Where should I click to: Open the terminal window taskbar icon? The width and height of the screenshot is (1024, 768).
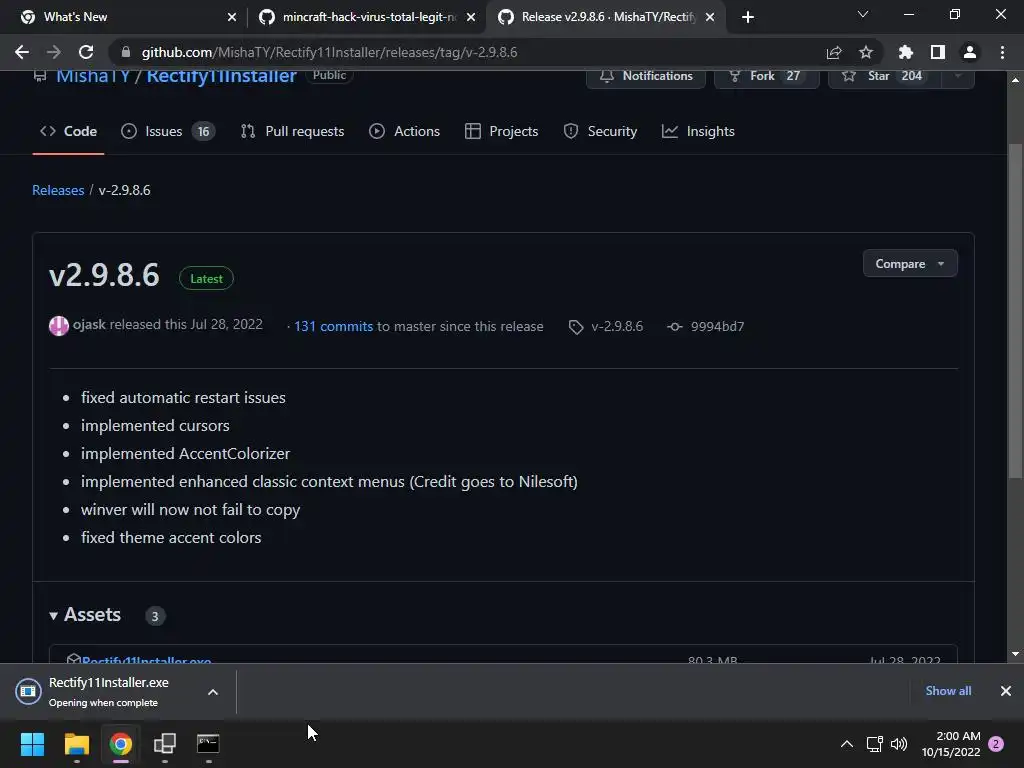(x=208, y=744)
